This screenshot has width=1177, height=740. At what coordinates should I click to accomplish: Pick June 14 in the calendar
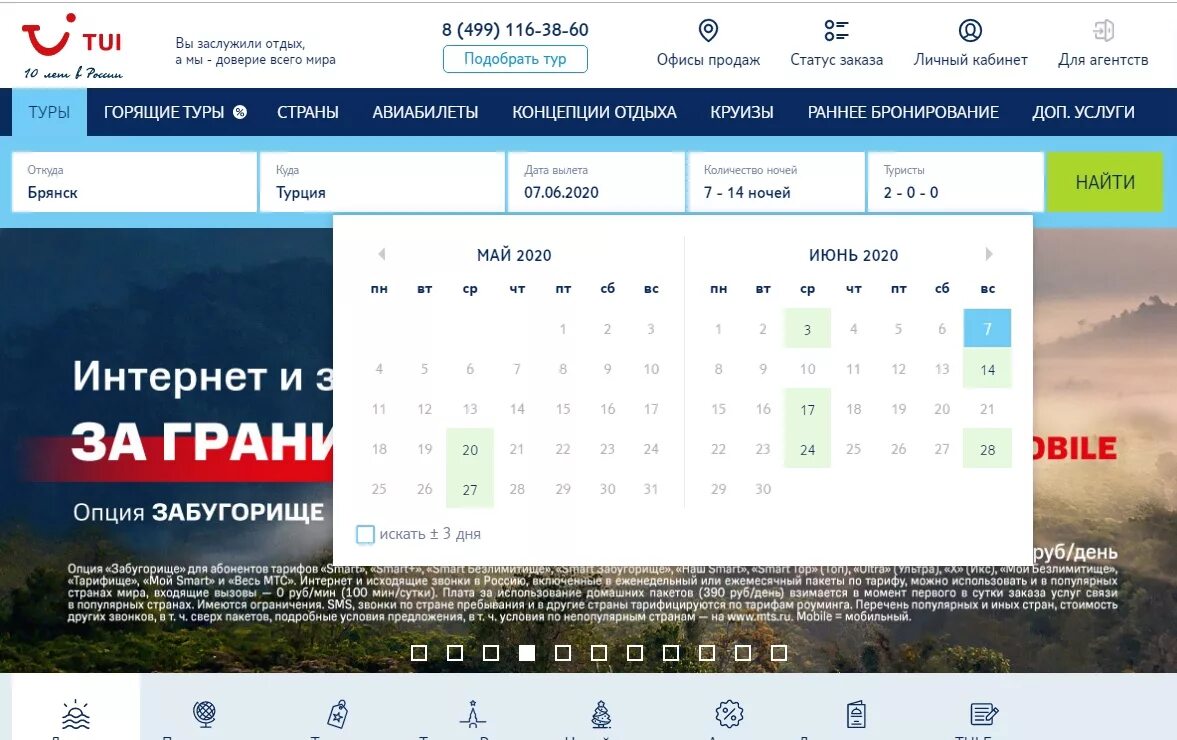(987, 368)
